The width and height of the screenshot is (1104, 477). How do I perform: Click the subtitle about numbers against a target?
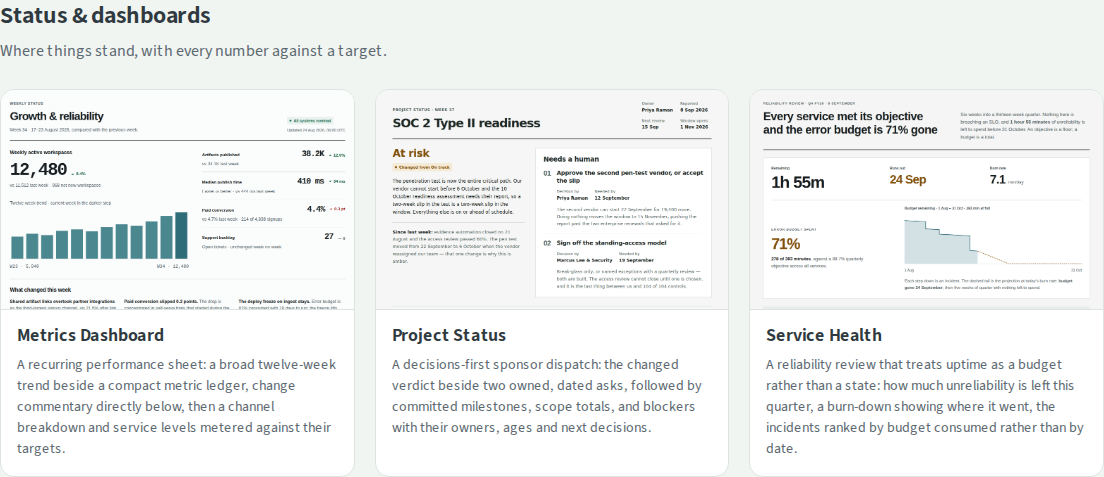(194, 51)
